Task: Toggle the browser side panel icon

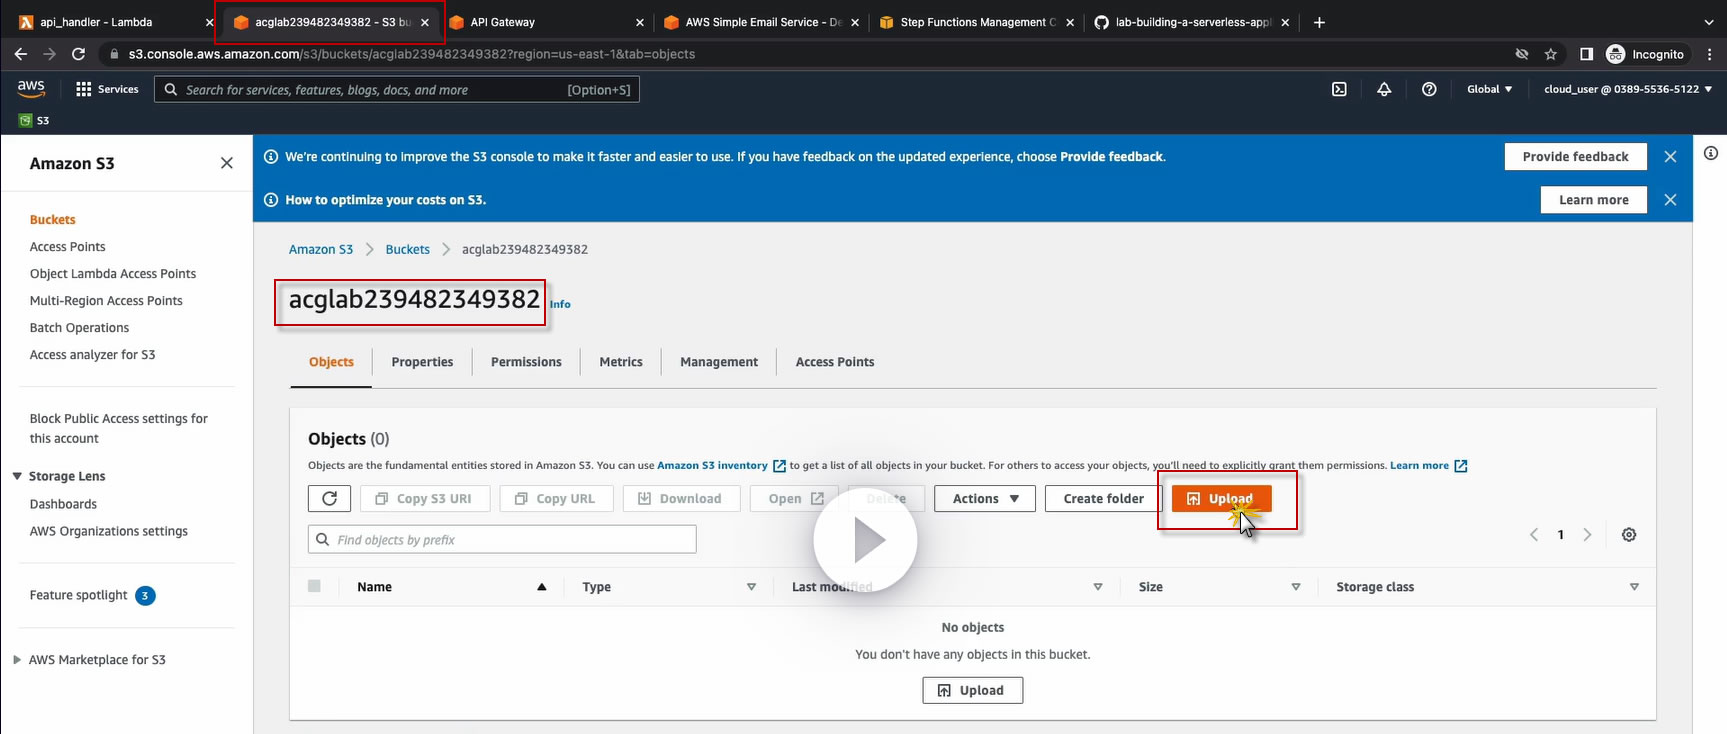Action: tap(1586, 54)
